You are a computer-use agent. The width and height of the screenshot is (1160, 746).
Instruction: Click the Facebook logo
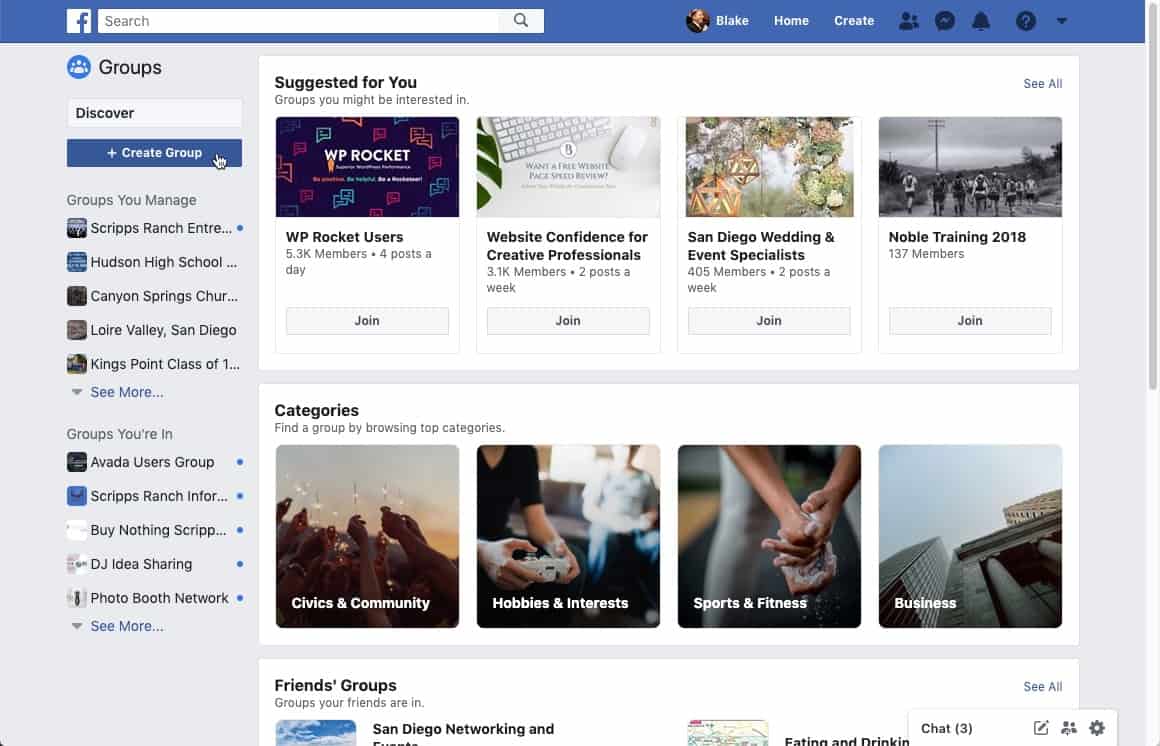79,20
